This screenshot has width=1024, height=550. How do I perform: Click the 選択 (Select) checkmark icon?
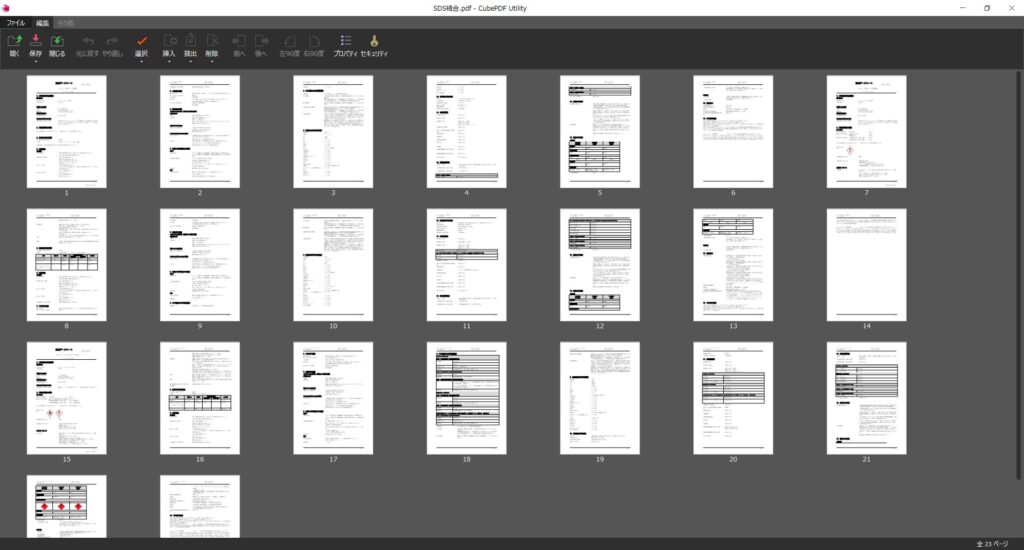141,42
